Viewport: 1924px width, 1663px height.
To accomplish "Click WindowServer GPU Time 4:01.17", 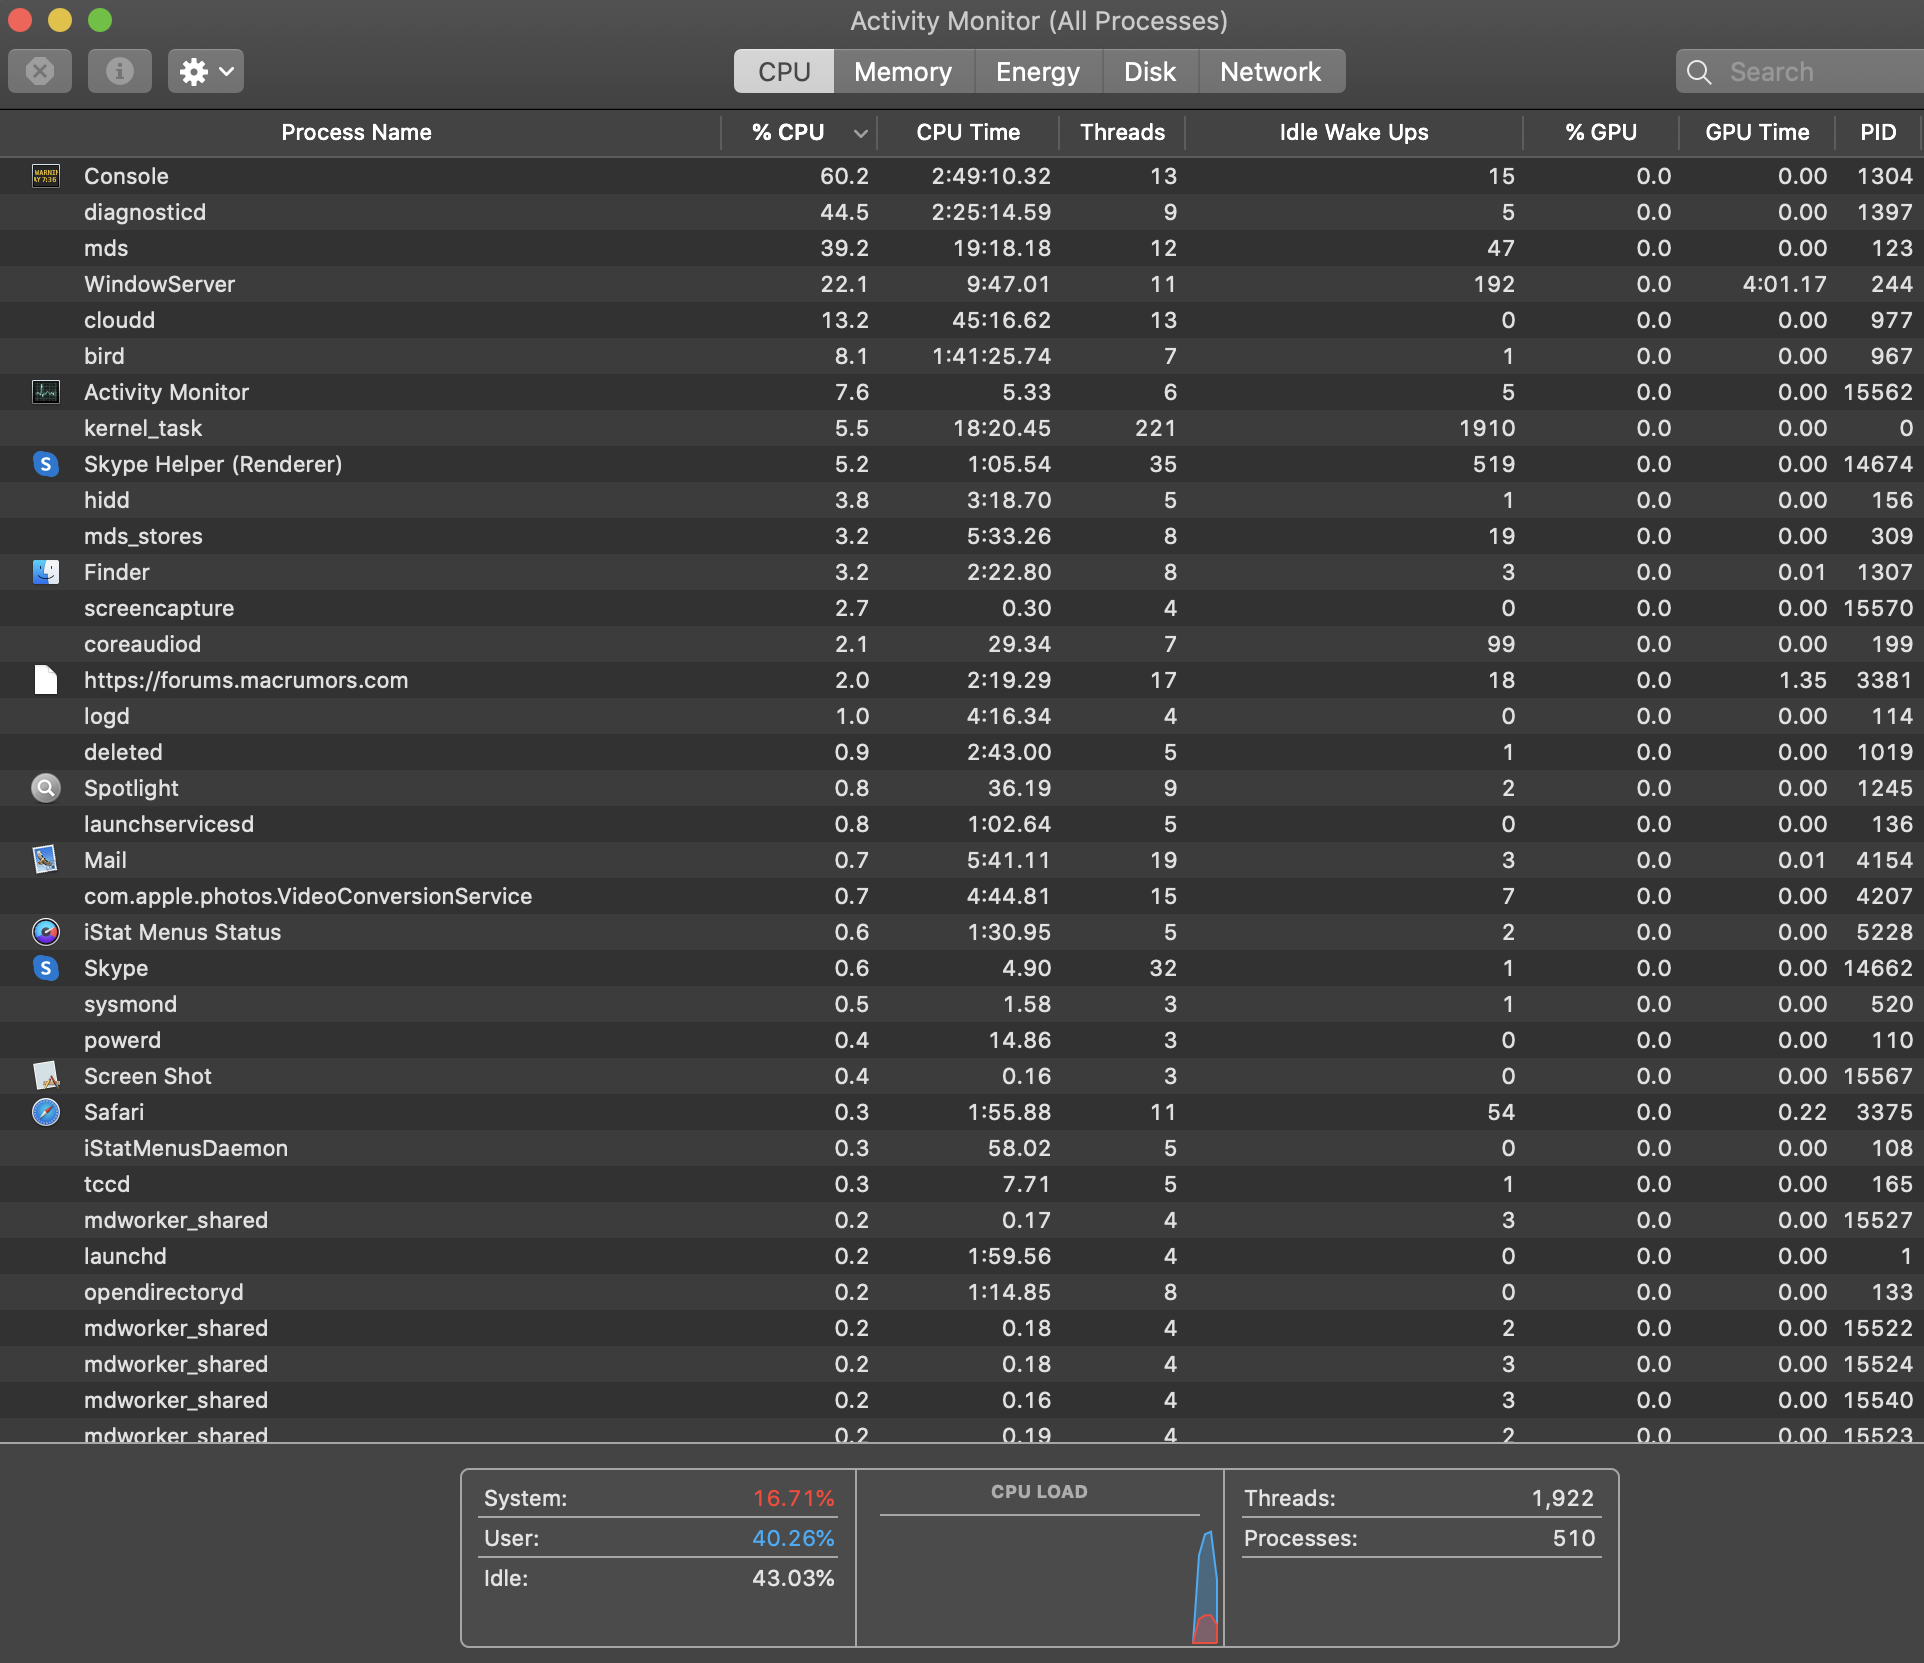I will [1785, 284].
